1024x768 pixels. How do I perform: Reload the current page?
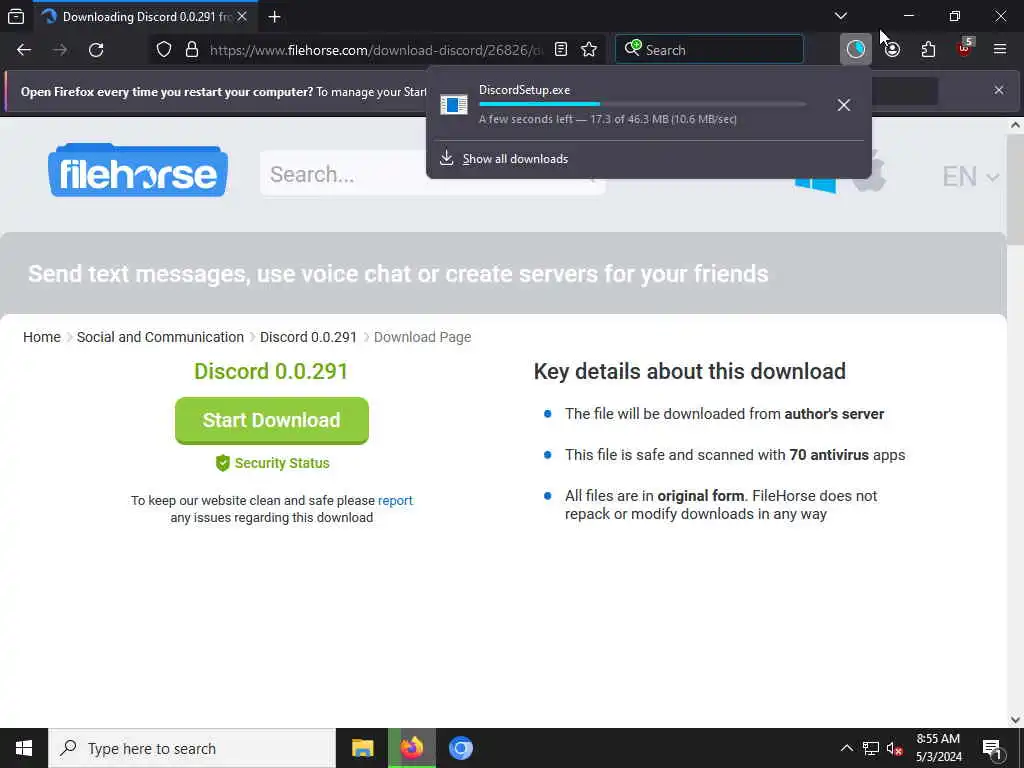96,50
